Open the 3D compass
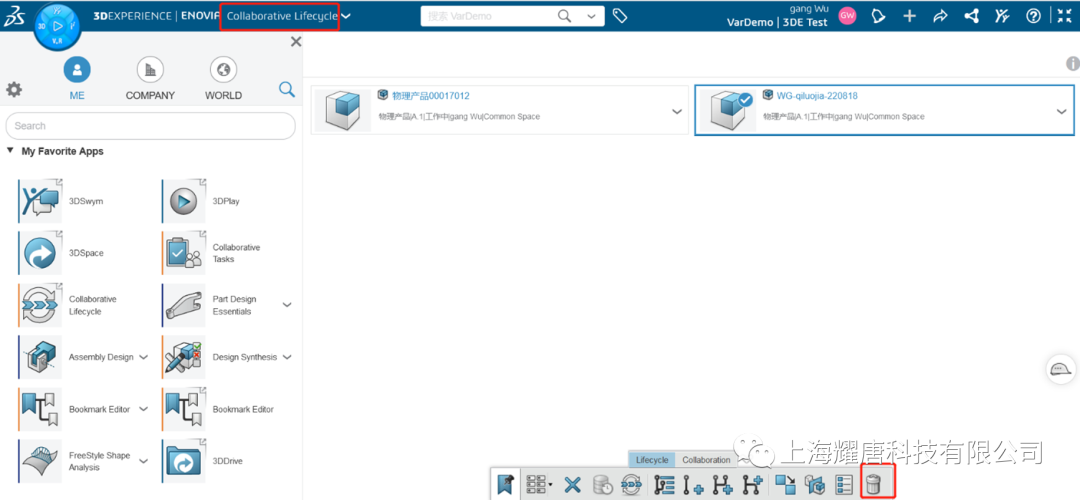The height and width of the screenshot is (500, 1080). point(57,27)
